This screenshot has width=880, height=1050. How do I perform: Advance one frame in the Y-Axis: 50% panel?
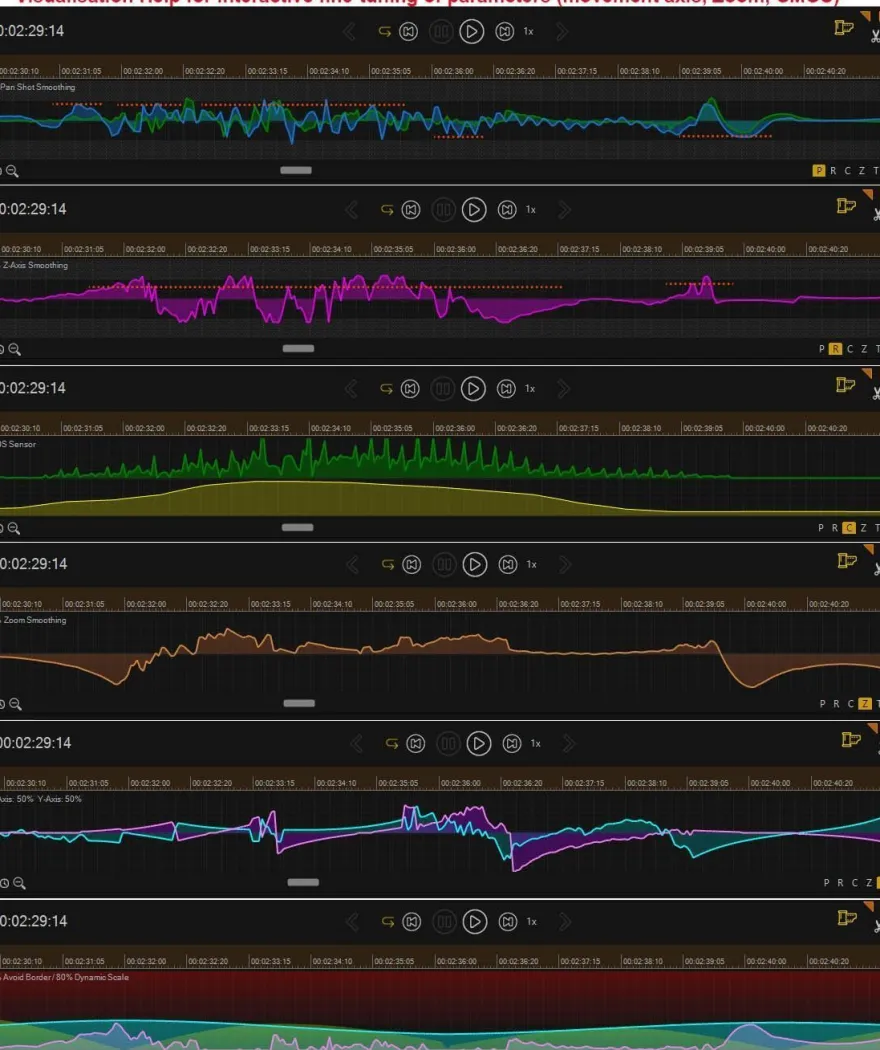(512, 743)
